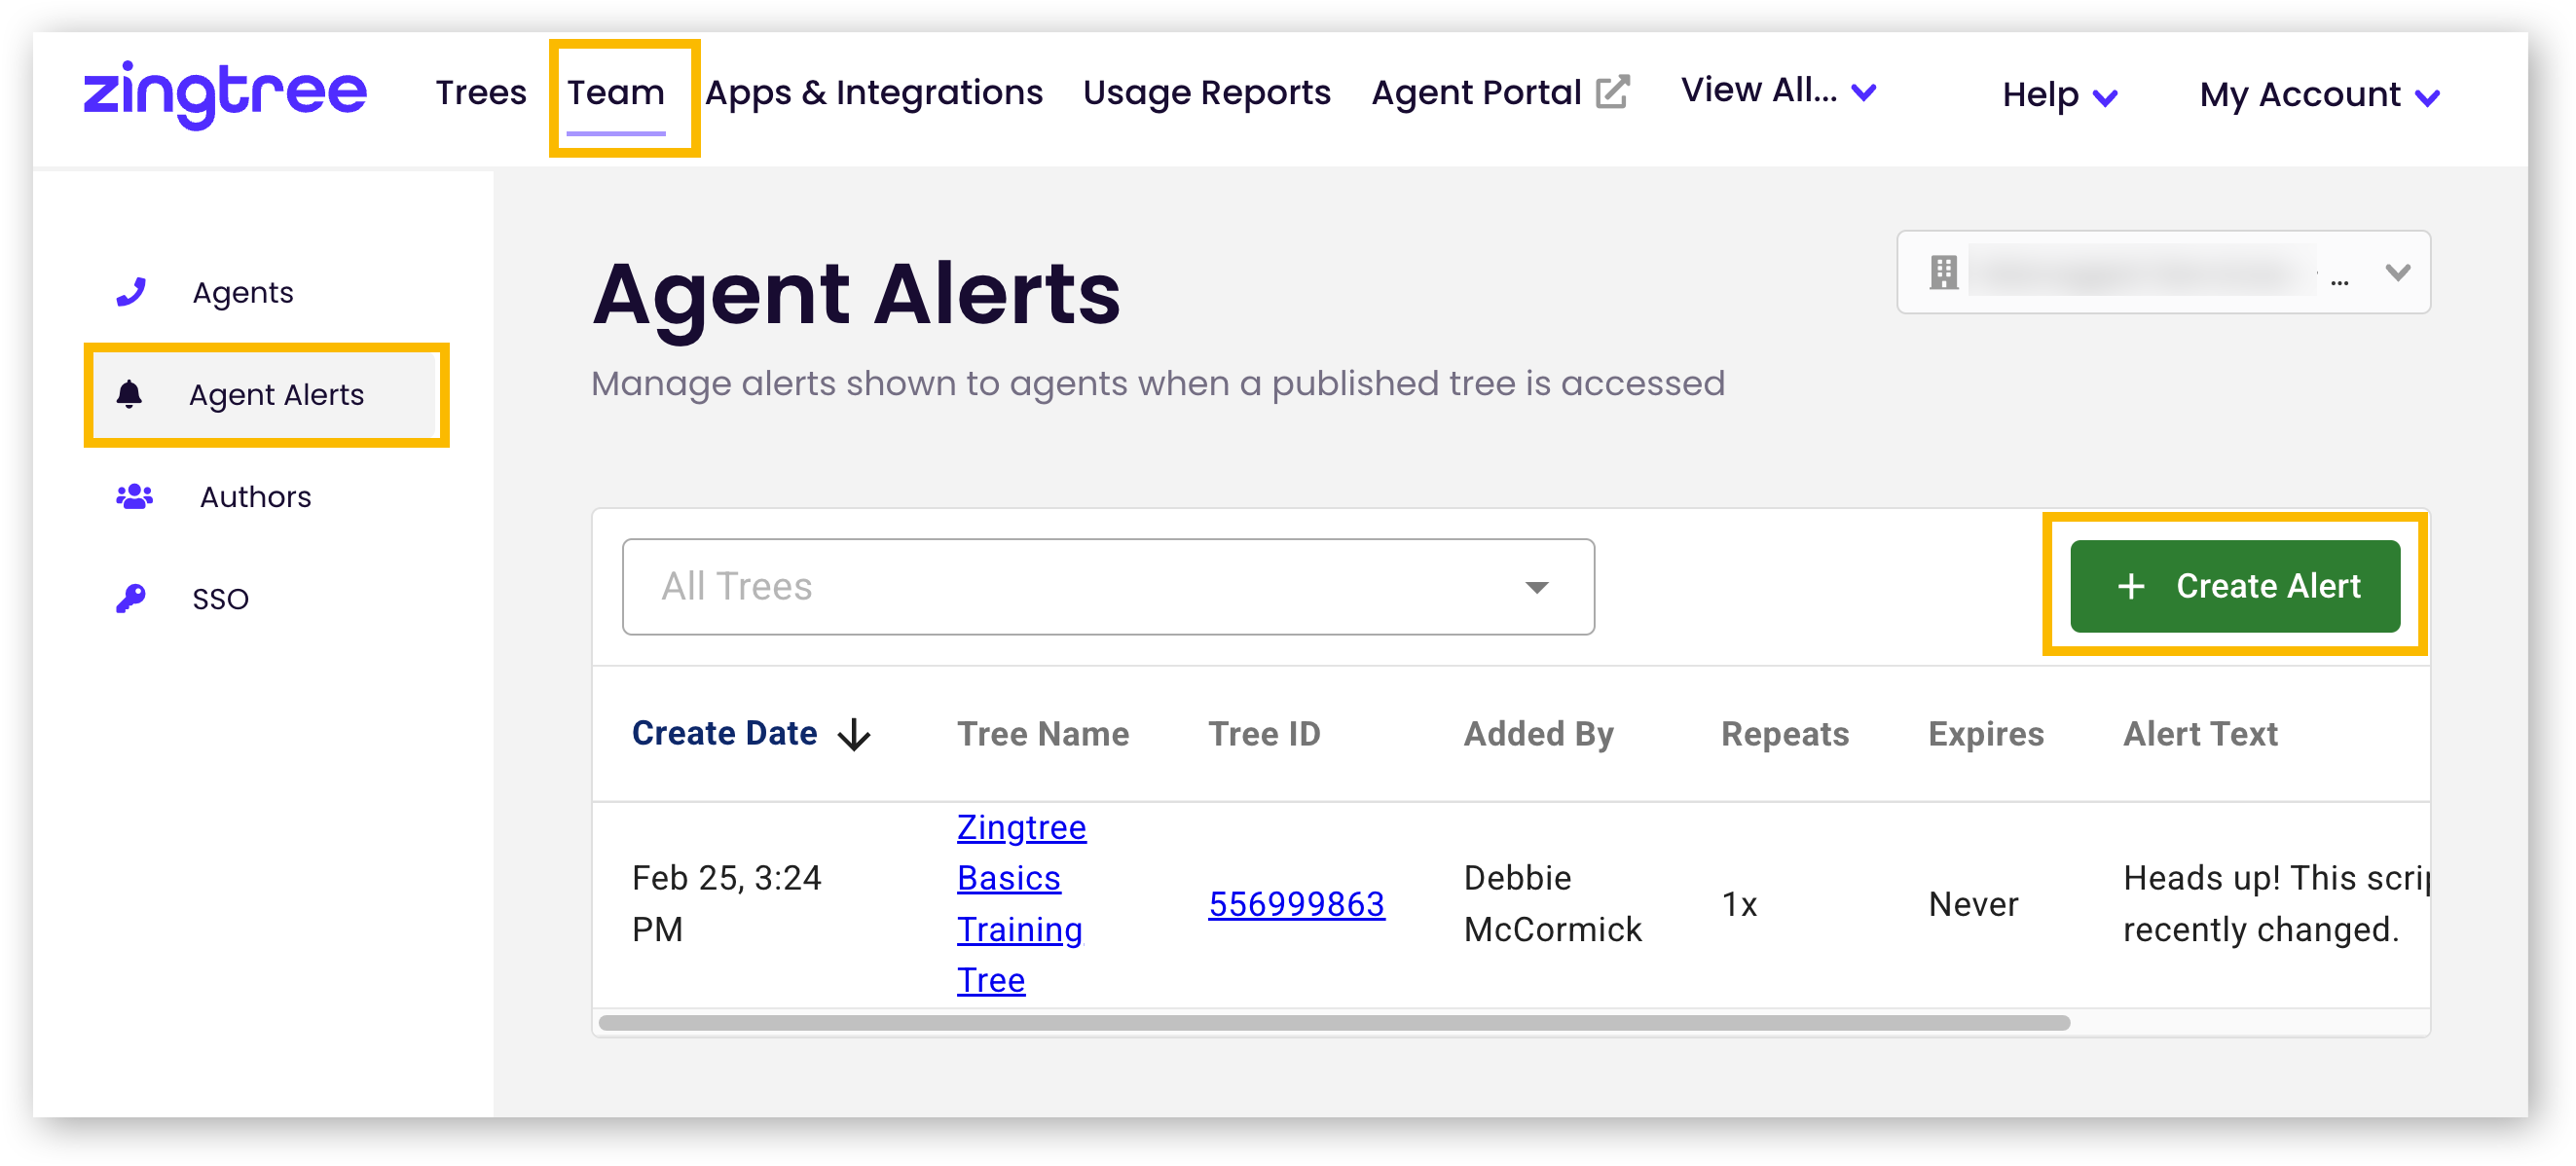This screenshot has width=2576, height=1166.
Task: Open SSO in the sidebar
Action: click(x=220, y=598)
